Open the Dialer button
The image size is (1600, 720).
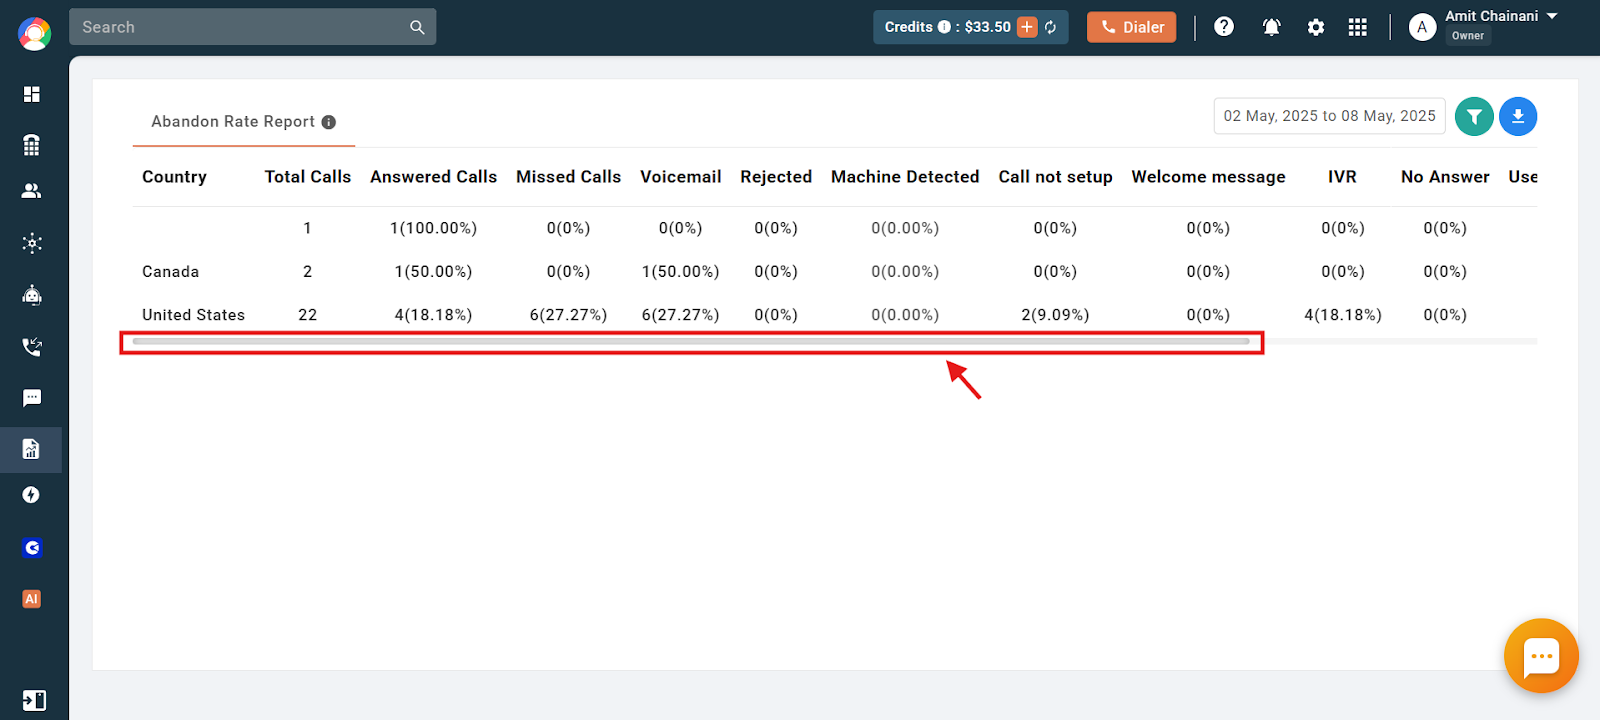[1132, 27]
